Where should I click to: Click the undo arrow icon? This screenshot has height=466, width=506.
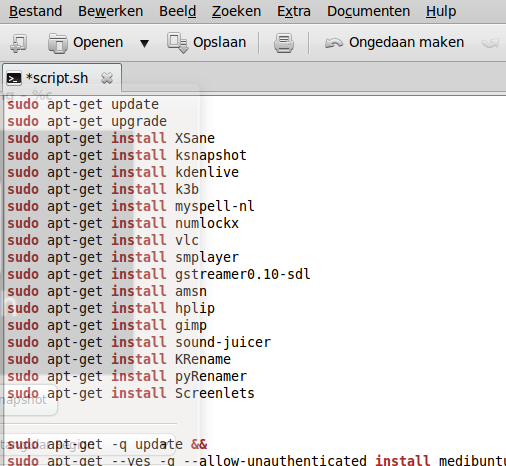tap(334, 43)
